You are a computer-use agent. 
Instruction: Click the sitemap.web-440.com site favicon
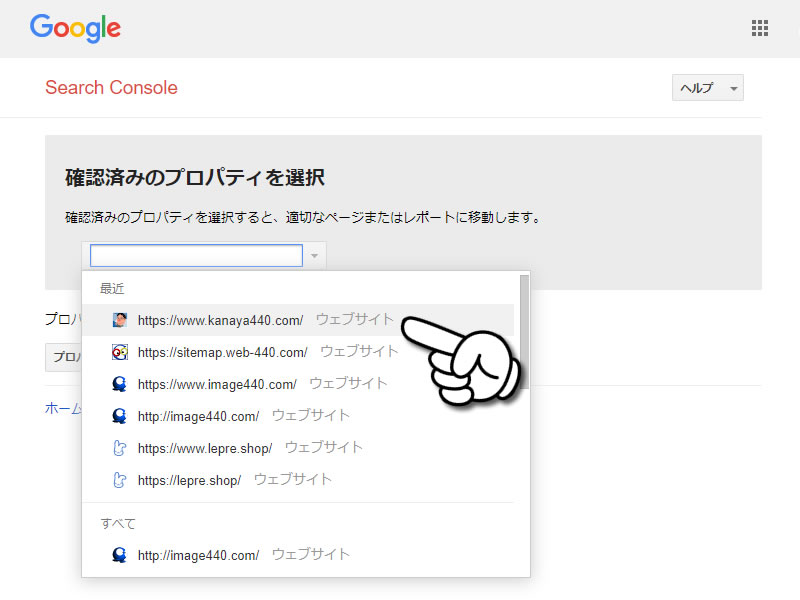point(119,352)
